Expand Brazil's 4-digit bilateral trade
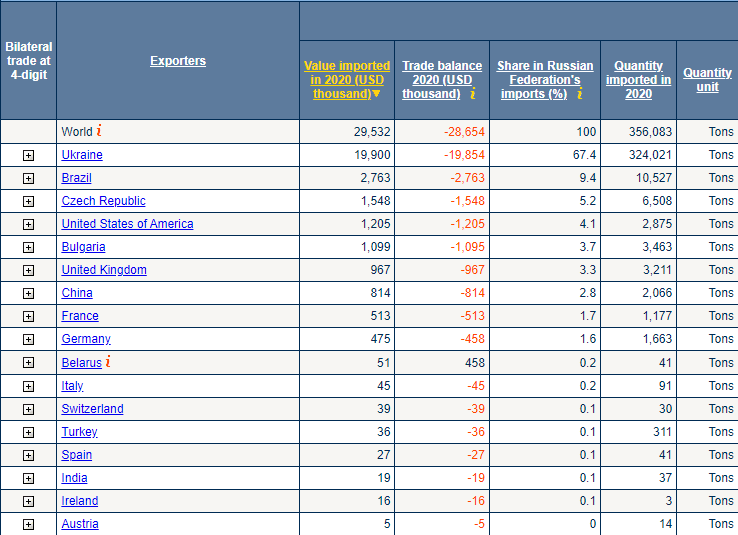The image size is (738, 535). (x=28, y=178)
